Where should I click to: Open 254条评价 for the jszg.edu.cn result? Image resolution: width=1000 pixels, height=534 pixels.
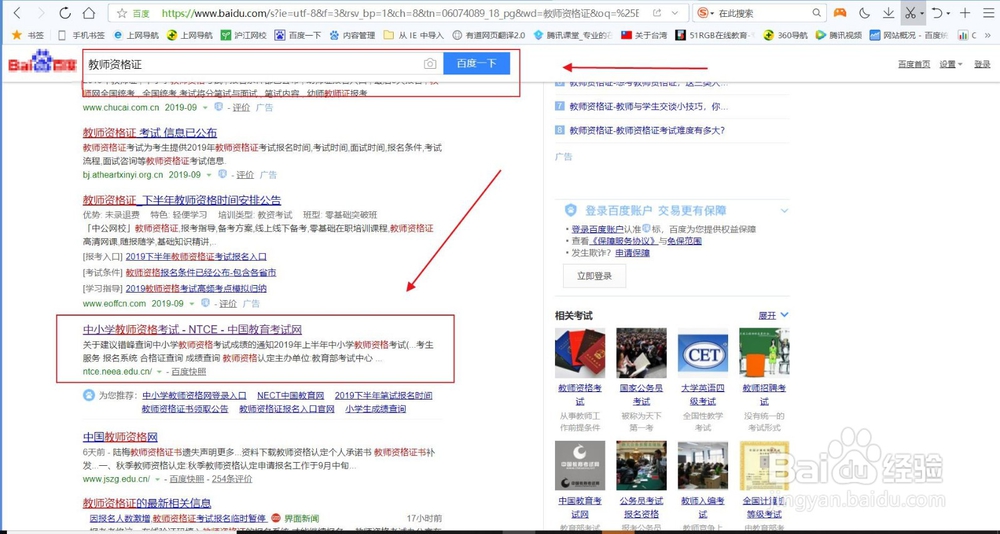tap(232, 478)
